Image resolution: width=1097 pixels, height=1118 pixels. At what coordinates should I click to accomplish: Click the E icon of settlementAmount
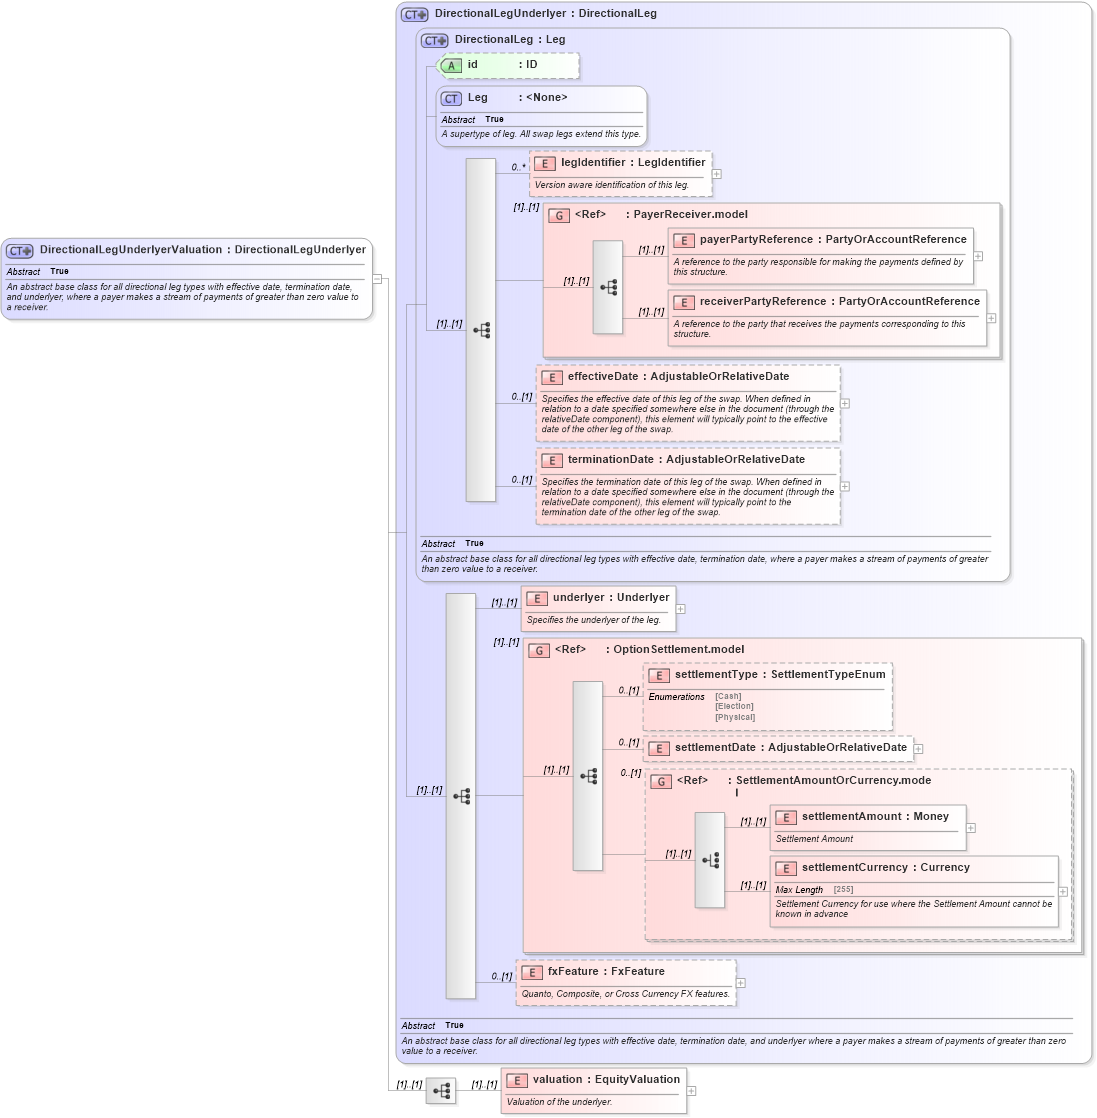coord(786,818)
